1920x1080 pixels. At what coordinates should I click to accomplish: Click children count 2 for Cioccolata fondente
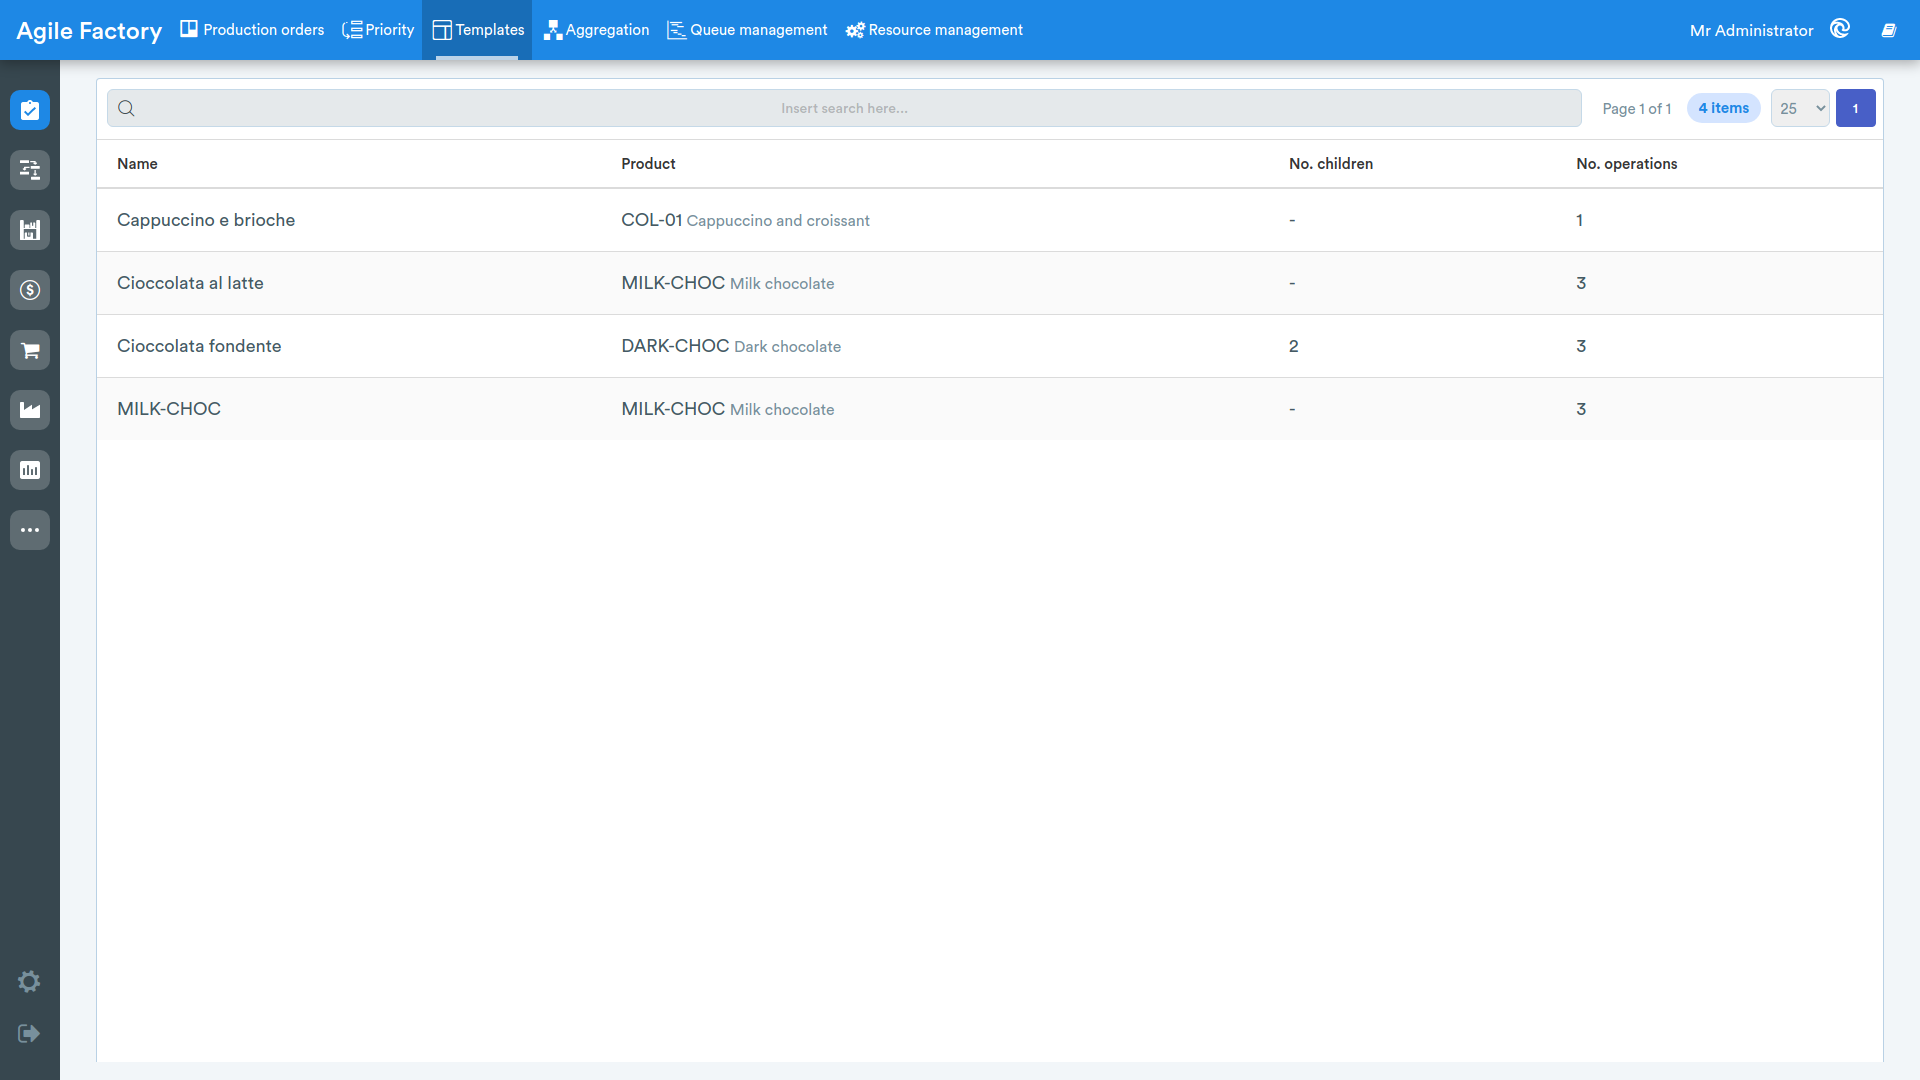coord(1293,346)
